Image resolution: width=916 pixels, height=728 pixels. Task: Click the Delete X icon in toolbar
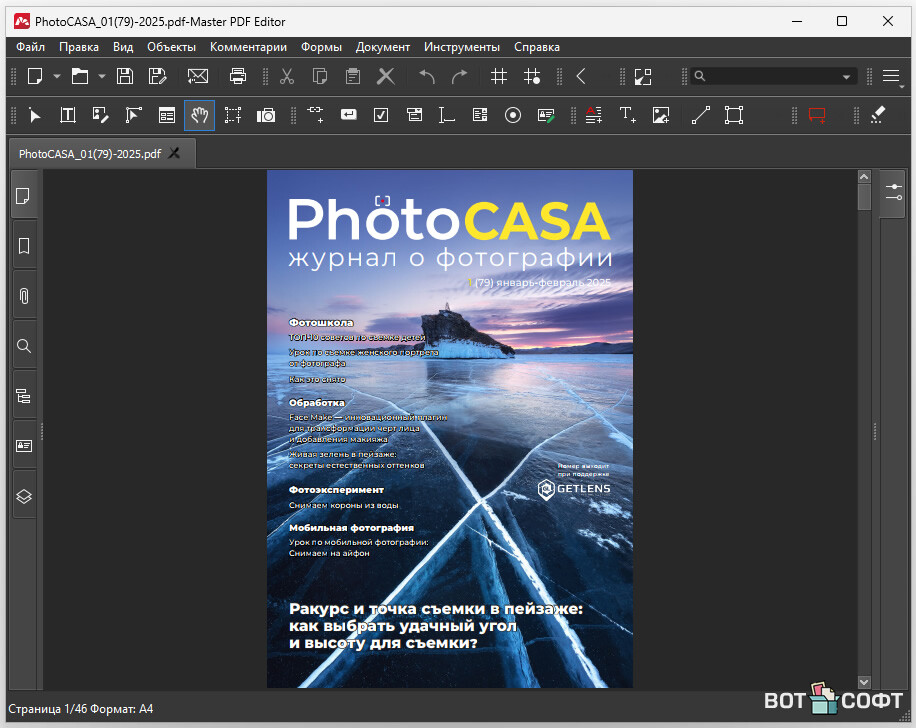click(x=386, y=76)
